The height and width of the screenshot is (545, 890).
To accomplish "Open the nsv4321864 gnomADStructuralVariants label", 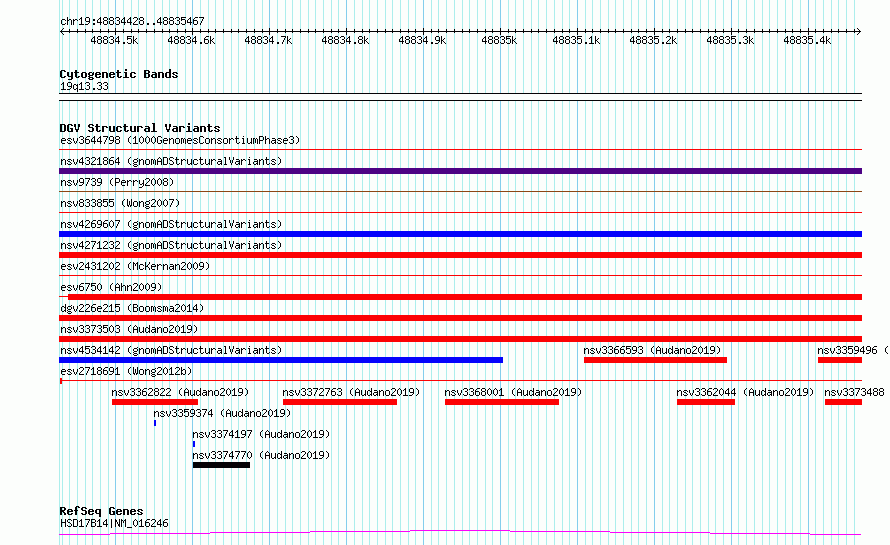I will click(171, 161).
